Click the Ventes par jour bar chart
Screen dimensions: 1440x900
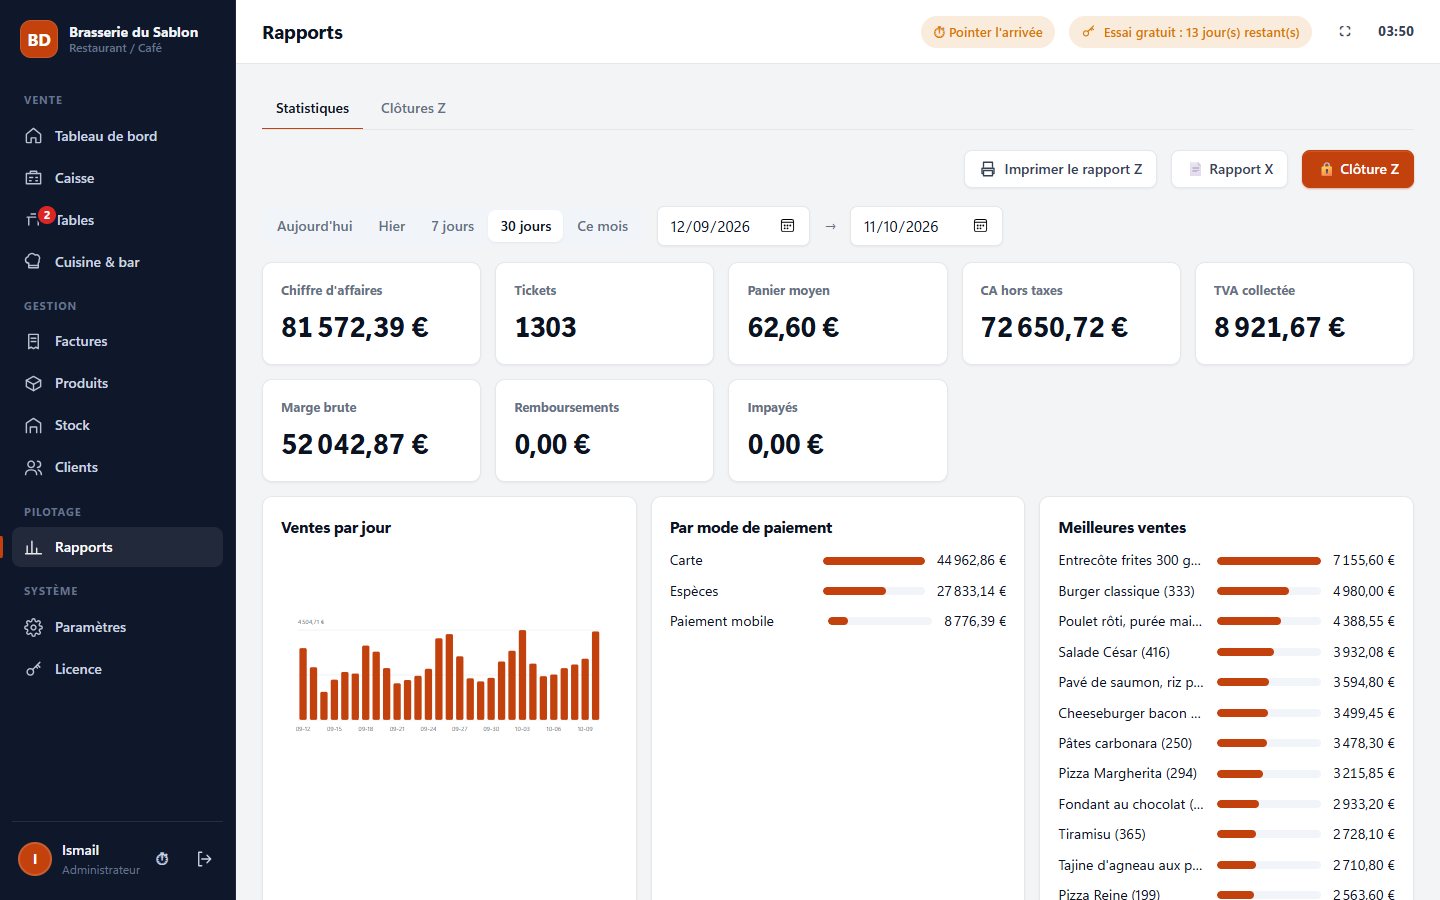tap(448, 675)
